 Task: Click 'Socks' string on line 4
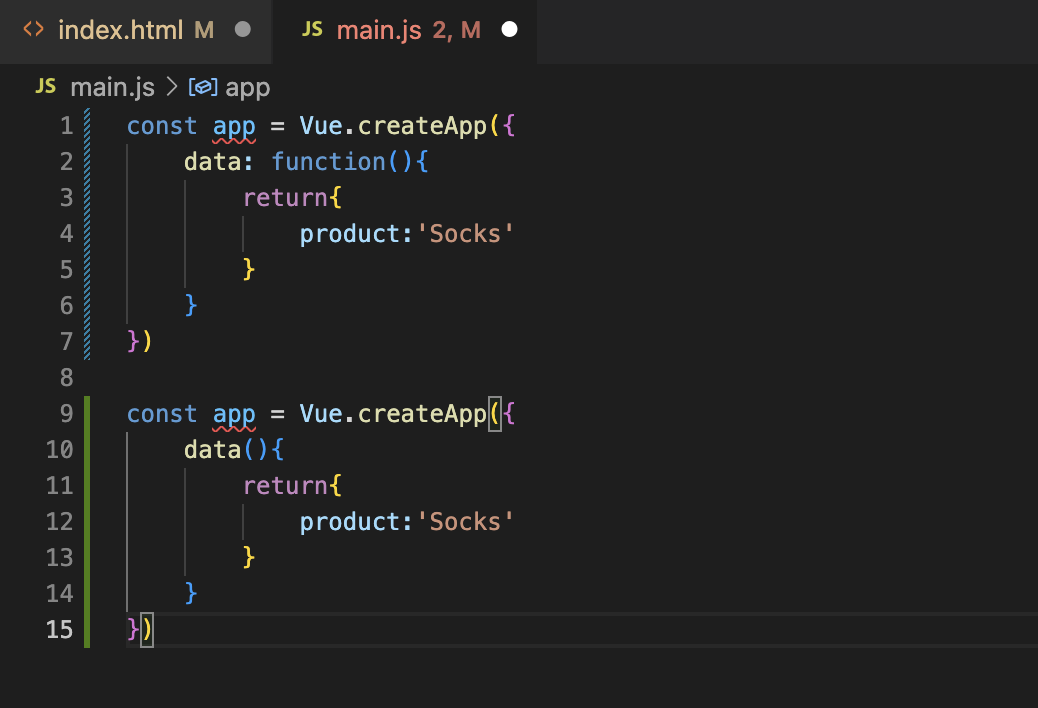pyautogui.click(x=465, y=234)
